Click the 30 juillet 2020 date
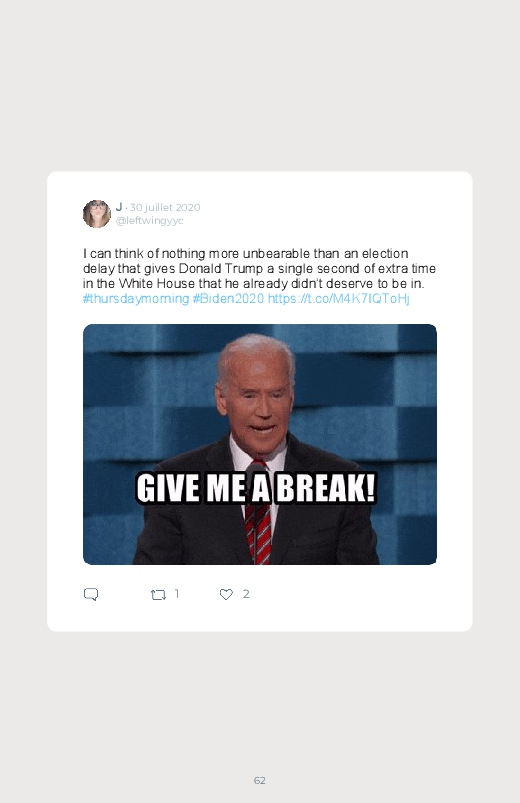The image size is (520, 803). (x=165, y=207)
